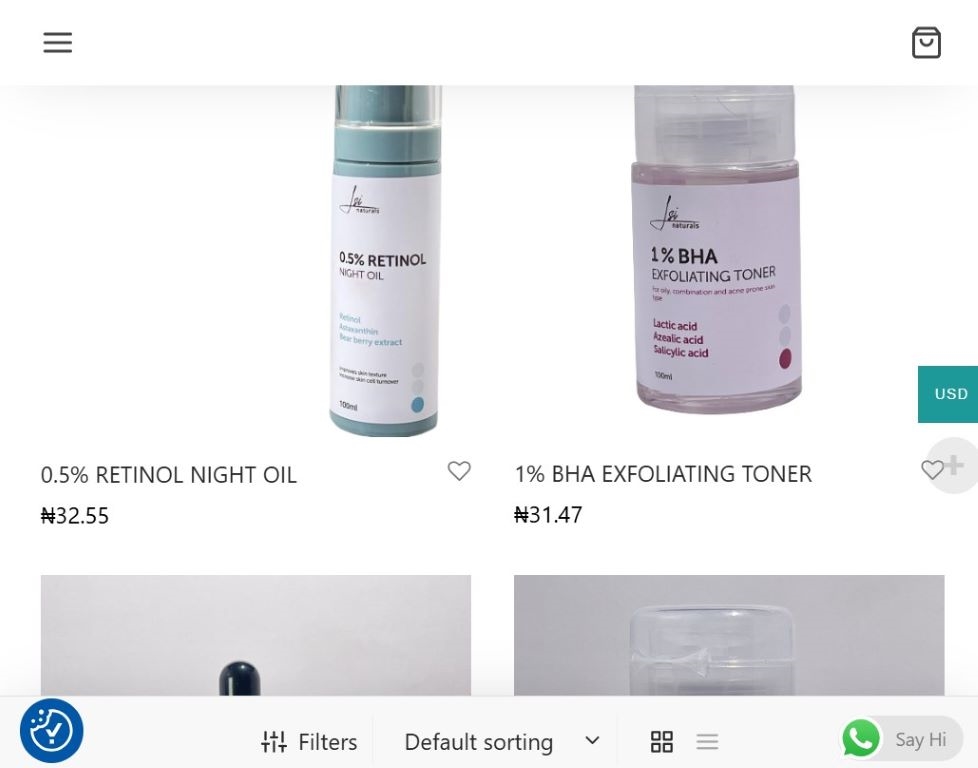Open the USD currency switcher
The image size is (978, 768).
coord(948,394)
